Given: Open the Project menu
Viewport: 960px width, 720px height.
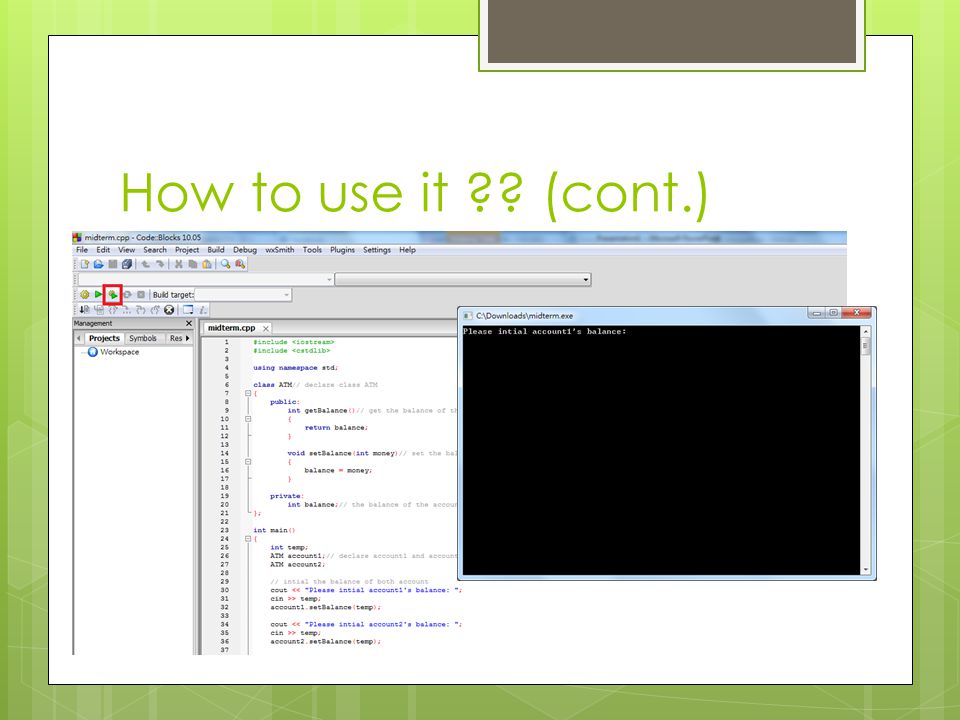Looking at the screenshot, I should (x=187, y=250).
